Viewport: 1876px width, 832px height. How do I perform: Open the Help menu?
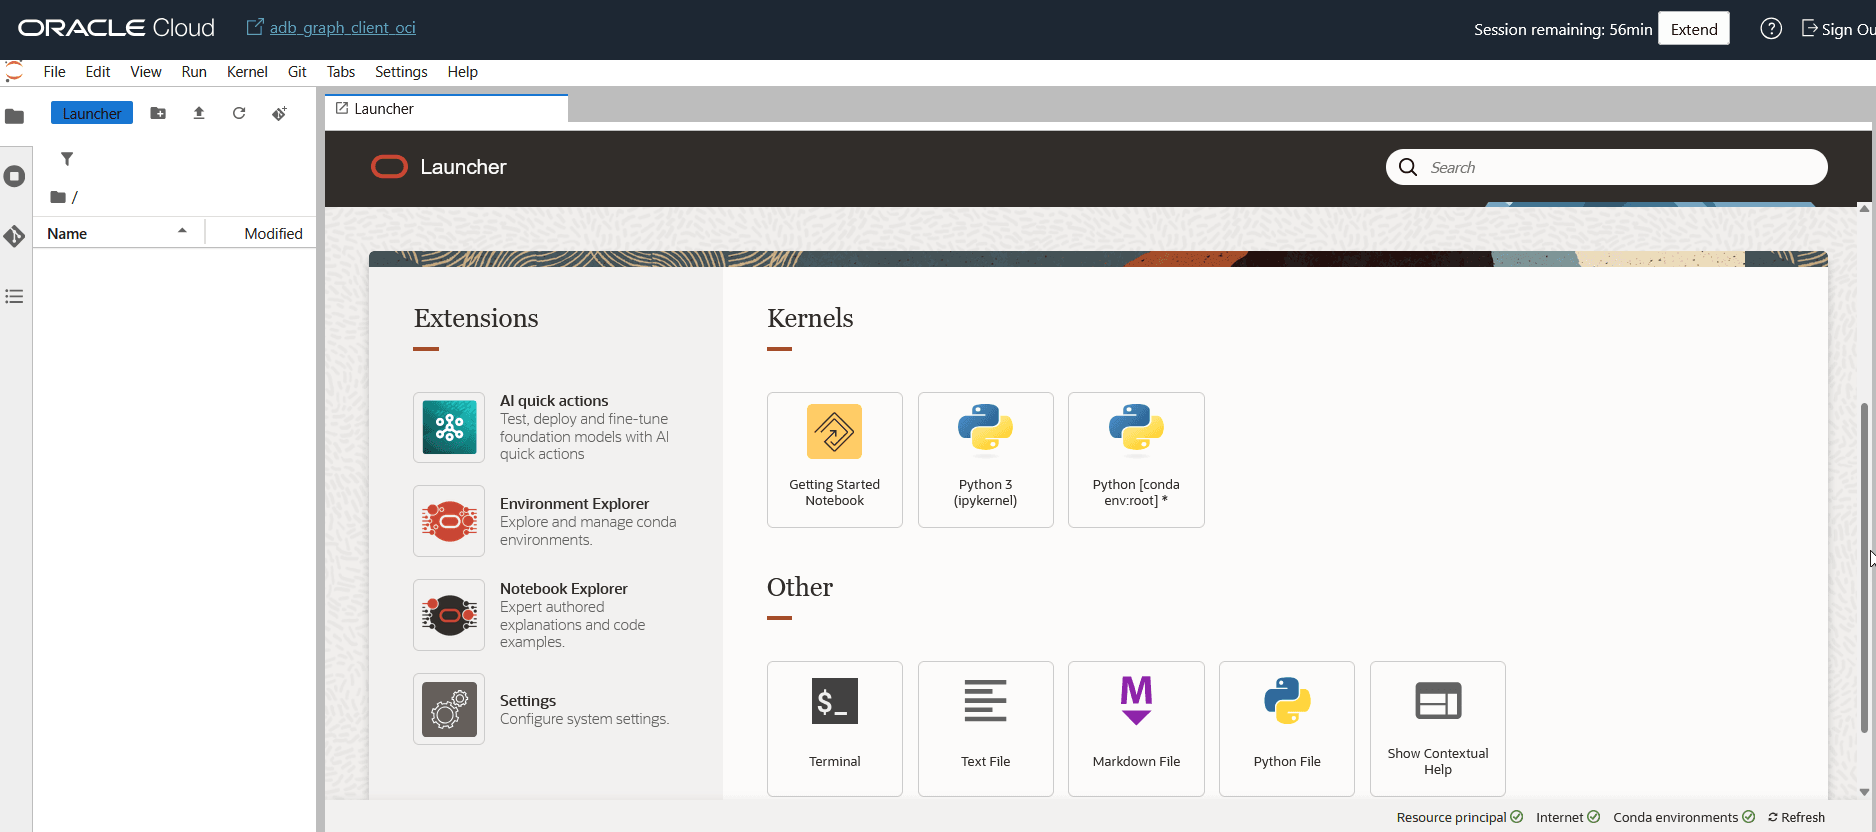463,72
